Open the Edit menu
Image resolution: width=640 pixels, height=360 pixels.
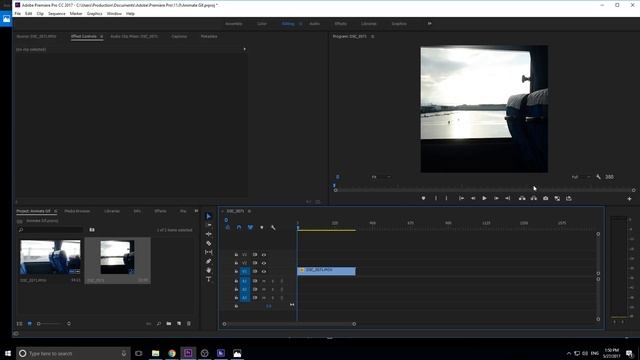pyautogui.click(x=29, y=13)
